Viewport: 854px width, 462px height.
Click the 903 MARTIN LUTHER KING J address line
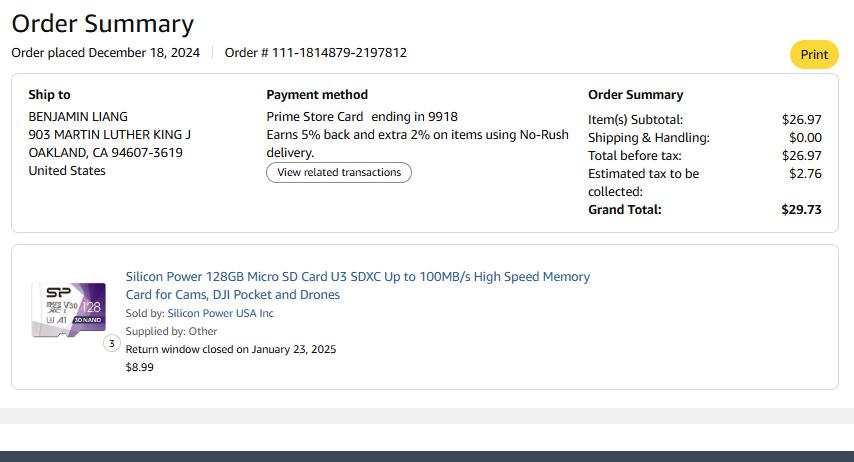(109, 135)
